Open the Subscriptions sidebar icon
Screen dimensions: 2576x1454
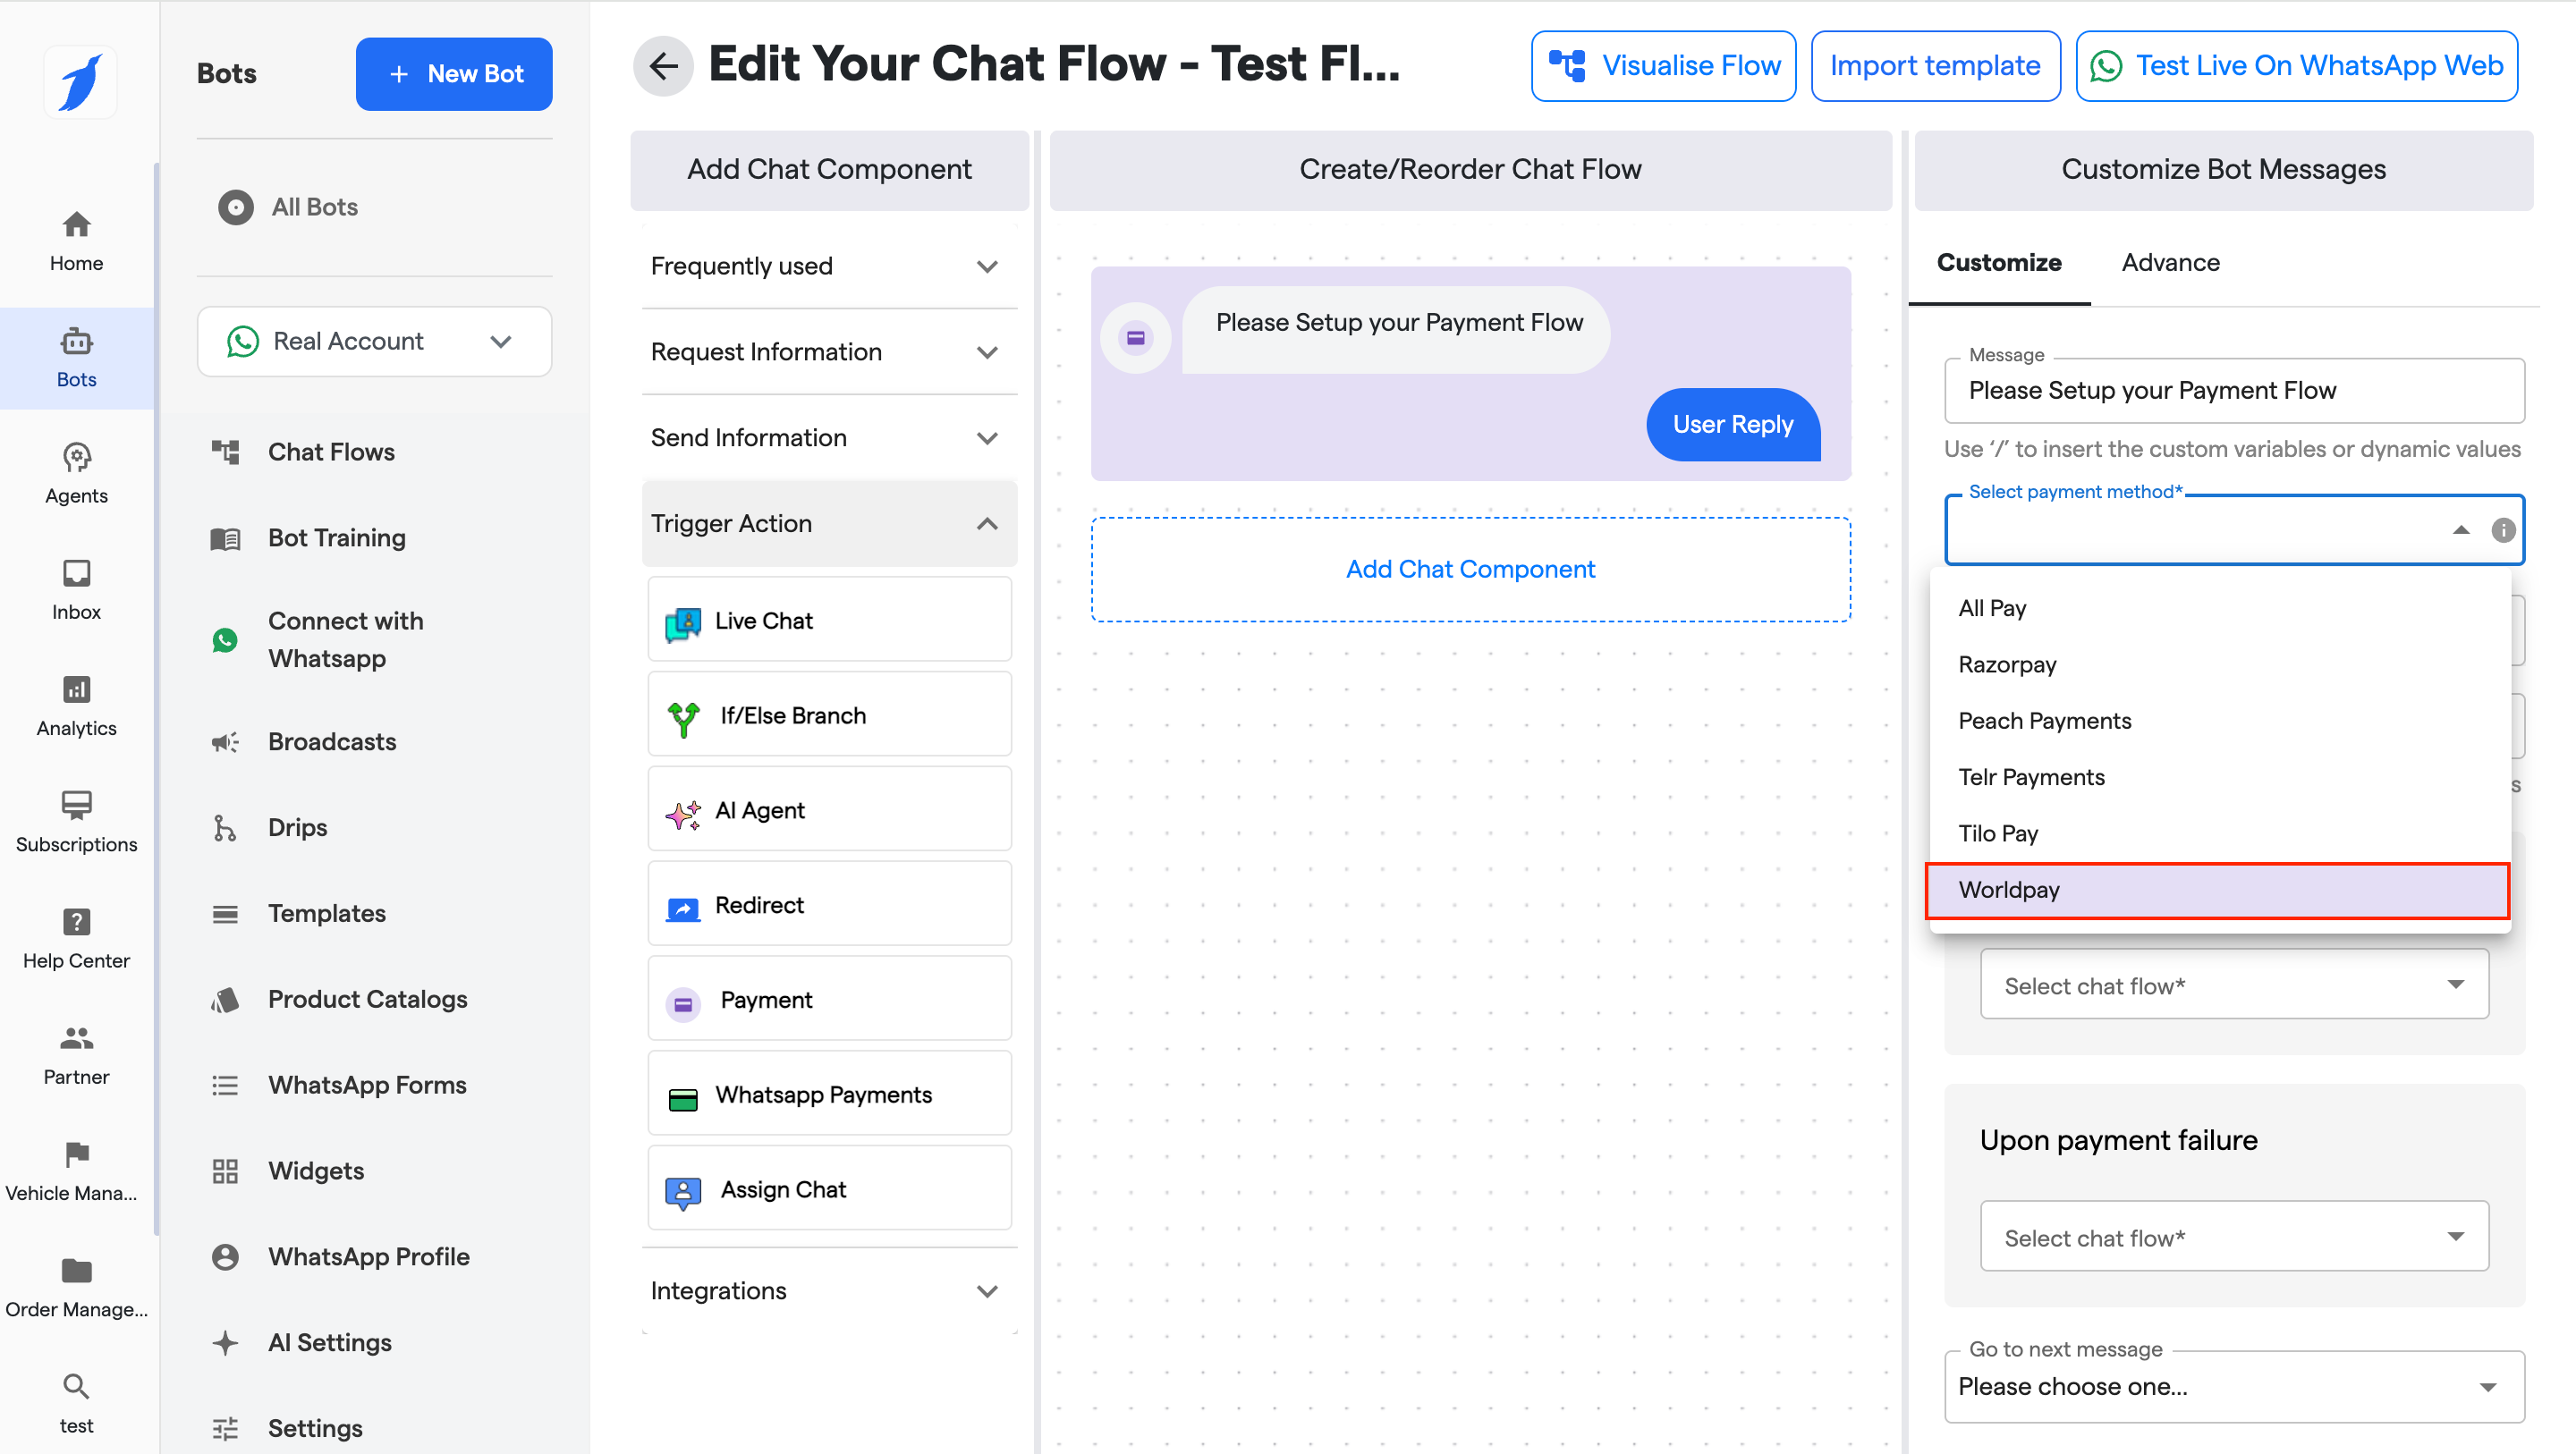76,821
